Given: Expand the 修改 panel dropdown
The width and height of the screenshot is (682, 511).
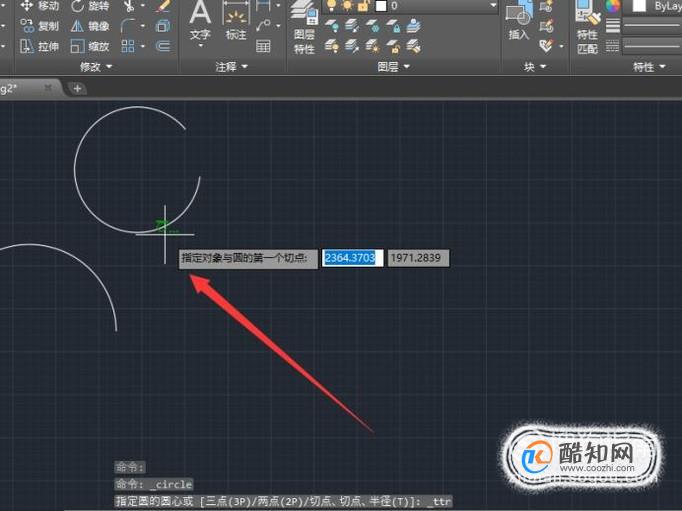Looking at the screenshot, I should click(x=96, y=67).
